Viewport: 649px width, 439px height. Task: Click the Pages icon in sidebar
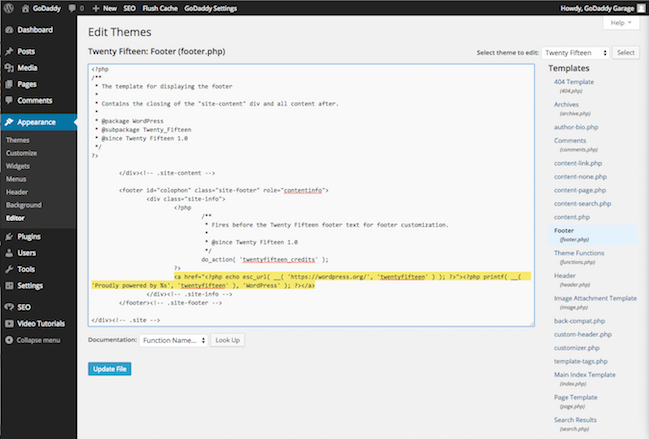click(x=9, y=84)
